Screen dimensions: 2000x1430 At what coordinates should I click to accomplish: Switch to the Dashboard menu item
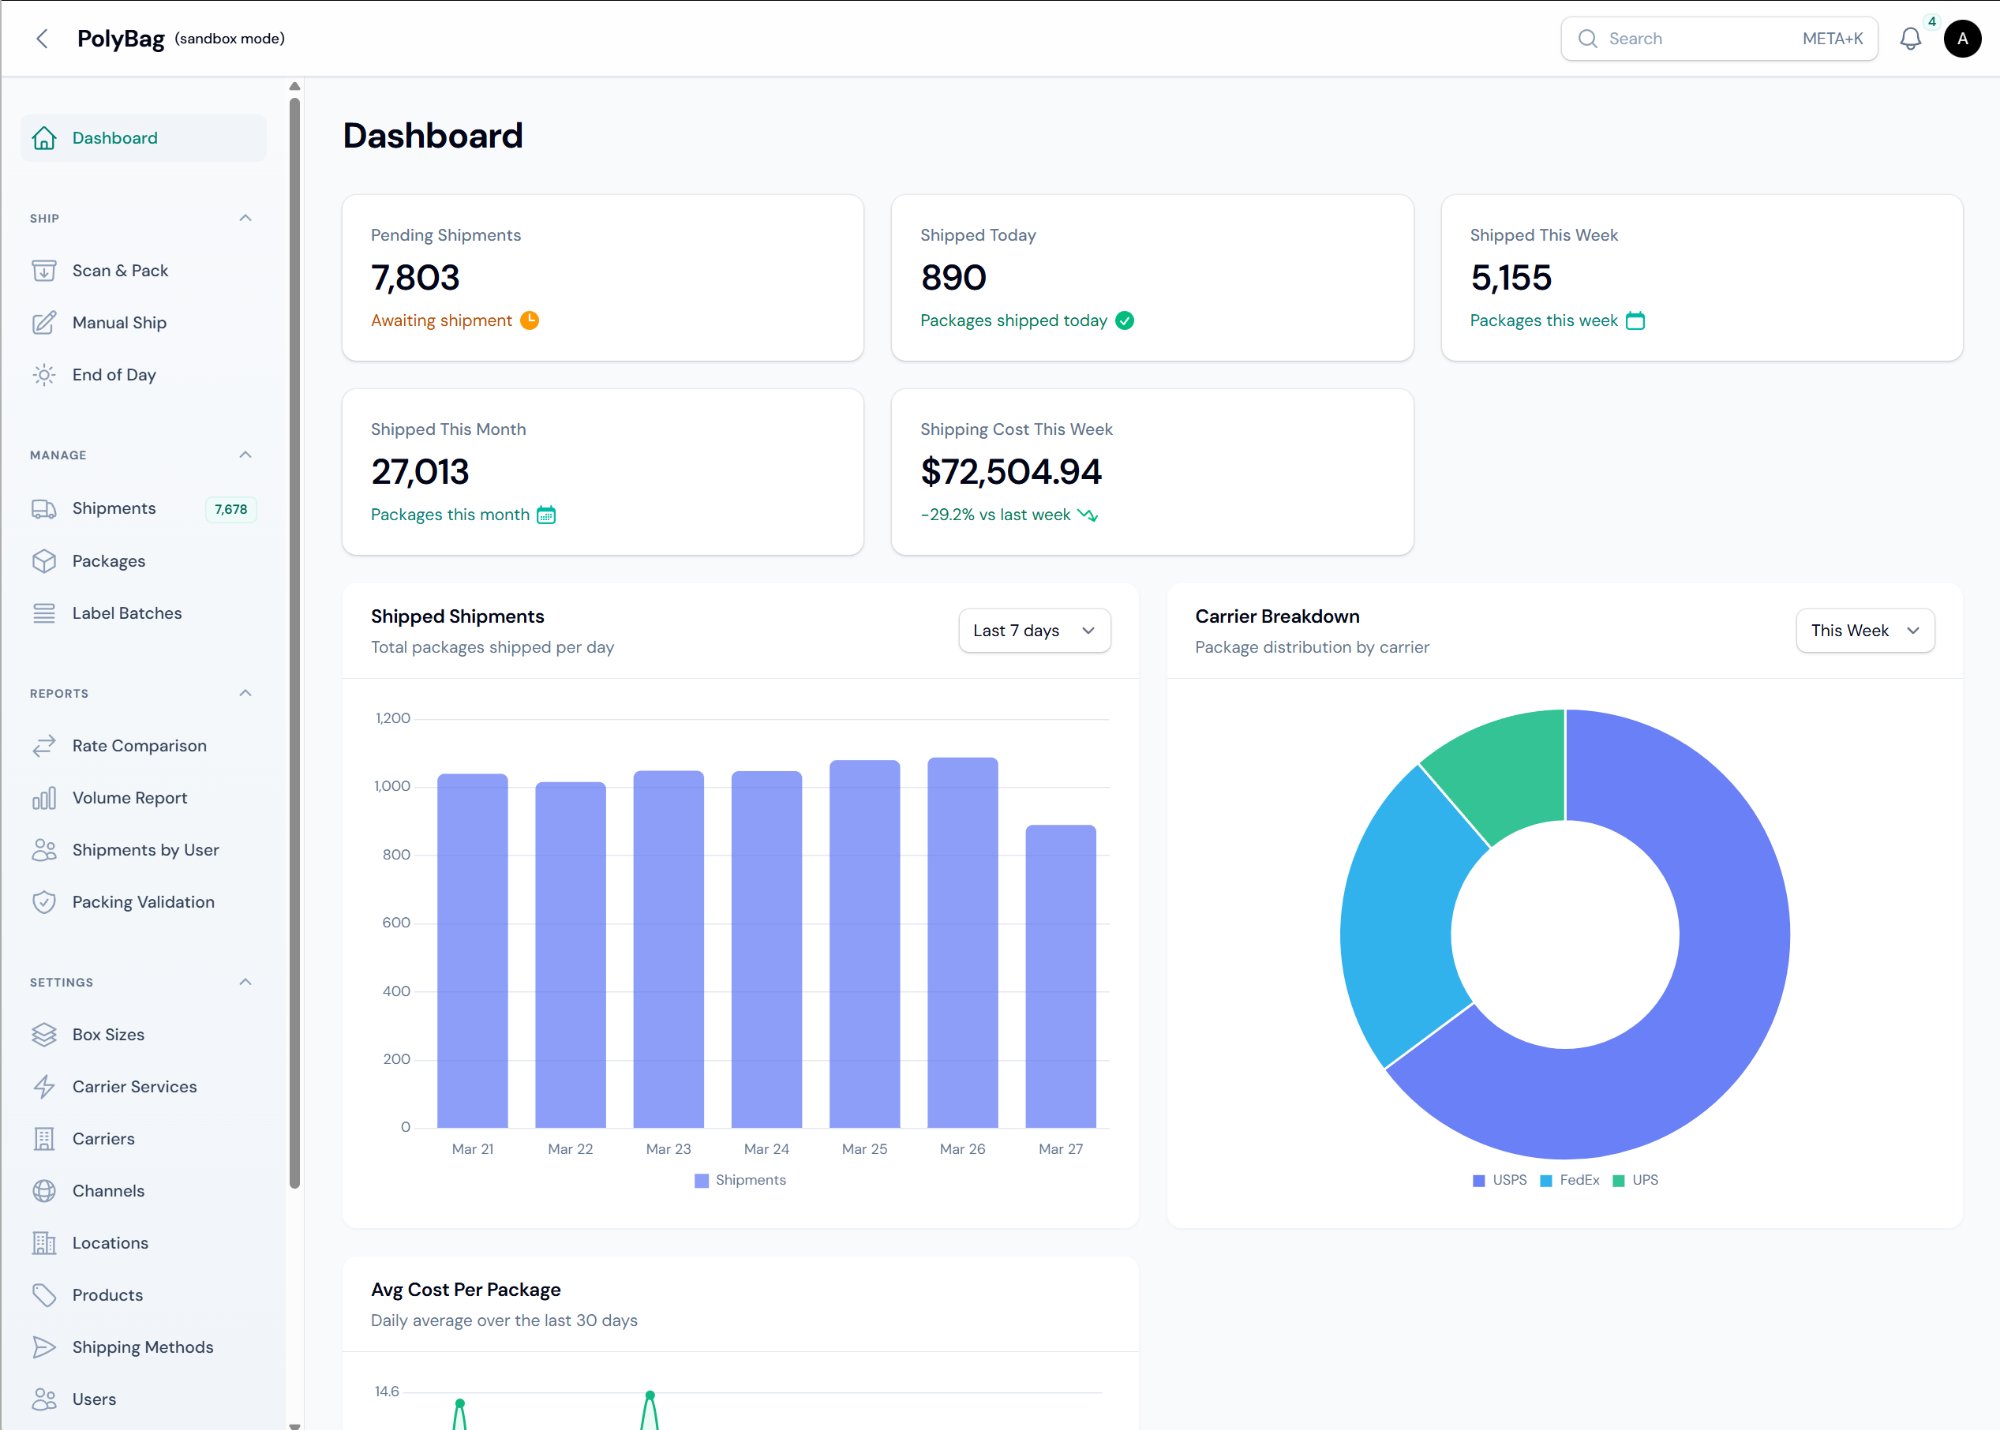coord(114,138)
